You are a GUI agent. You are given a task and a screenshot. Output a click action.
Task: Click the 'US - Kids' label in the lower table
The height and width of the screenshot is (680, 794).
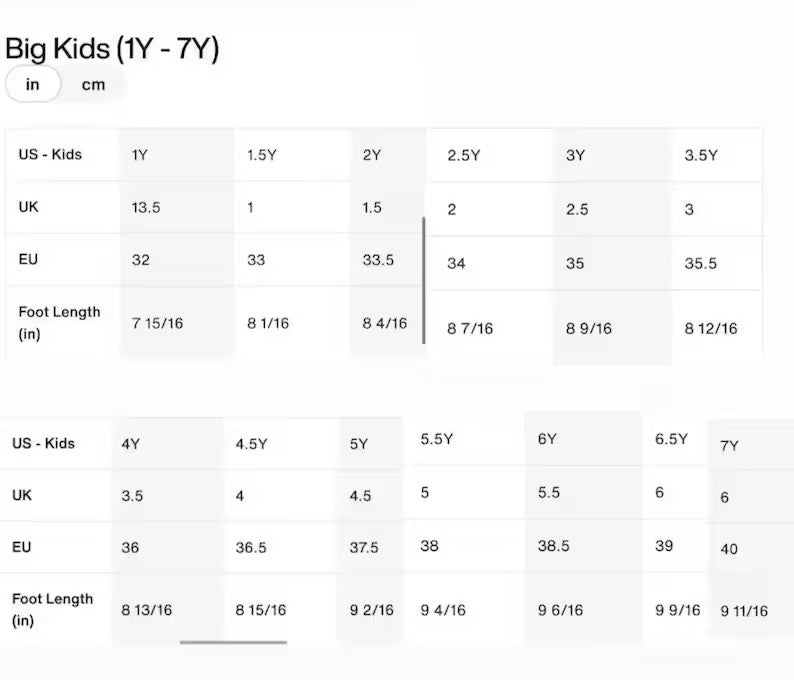tap(43, 443)
